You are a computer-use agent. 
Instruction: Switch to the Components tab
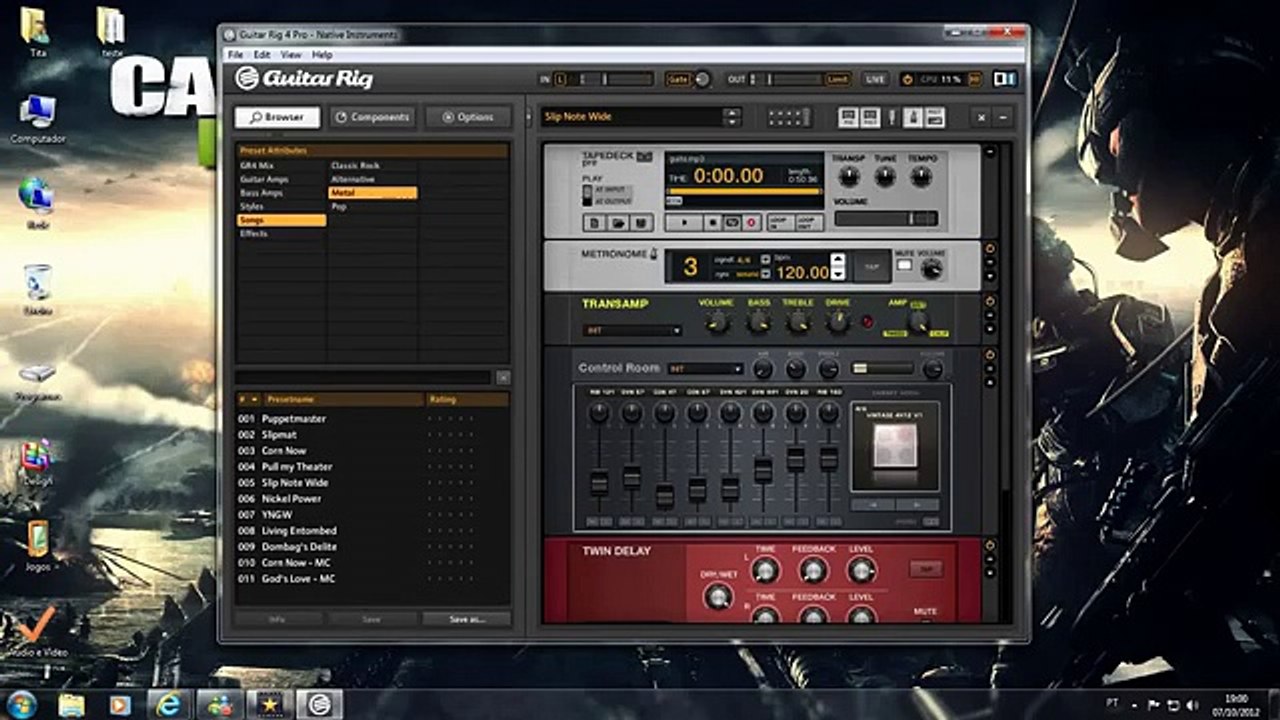[372, 117]
